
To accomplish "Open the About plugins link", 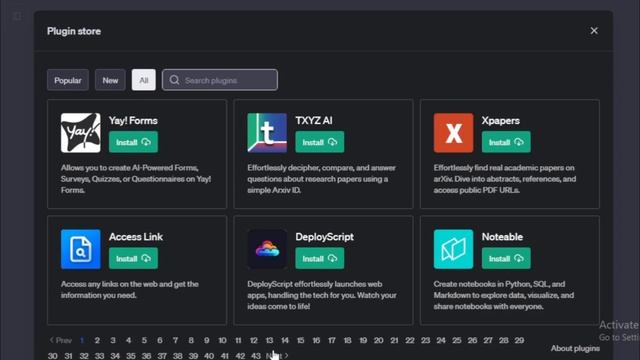I will (575, 348).
